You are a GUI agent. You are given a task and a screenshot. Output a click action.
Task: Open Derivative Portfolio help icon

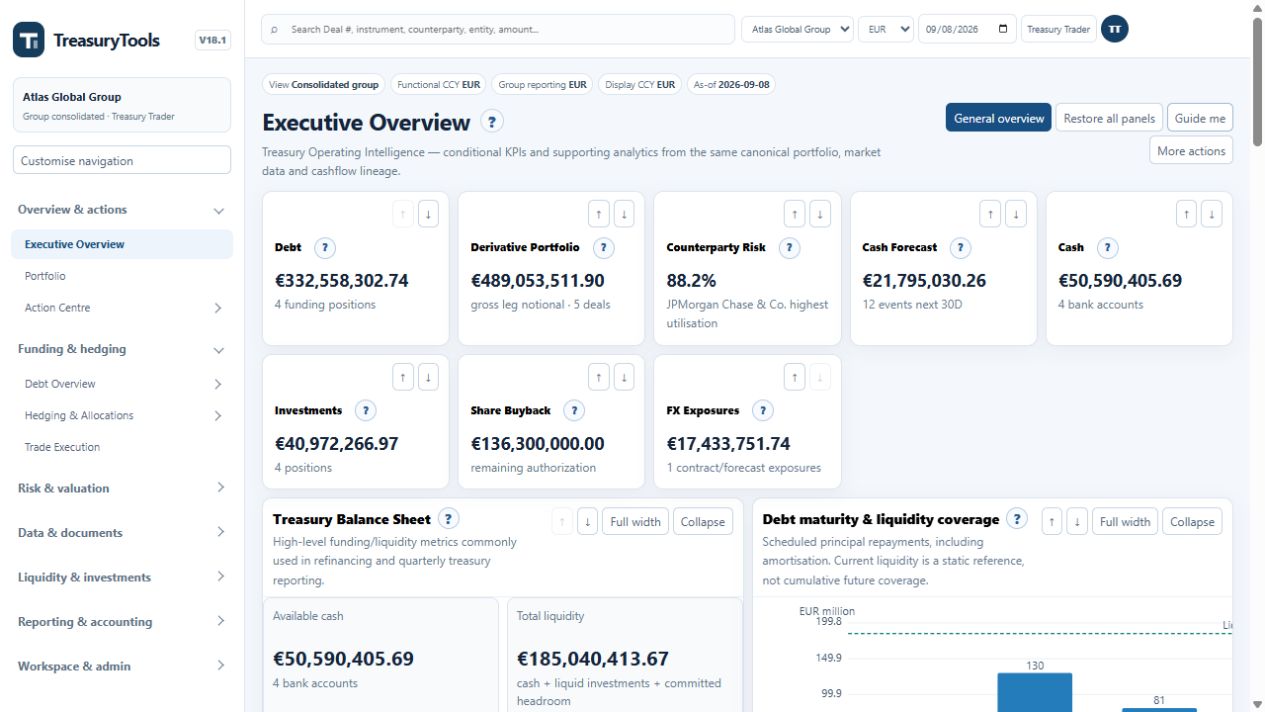point(604,248)
